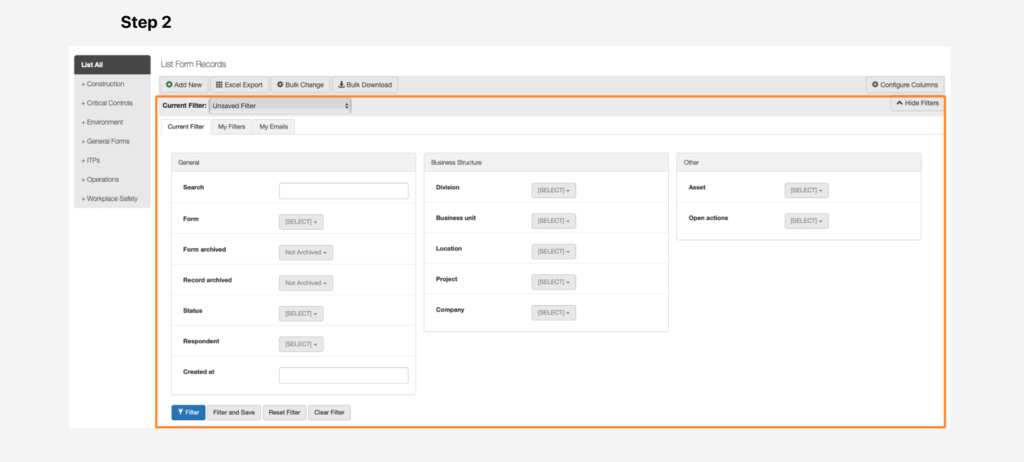Screen dimensions: 1024x462
Task: Open the Current Filter dropdown
Action: point(280,105)
